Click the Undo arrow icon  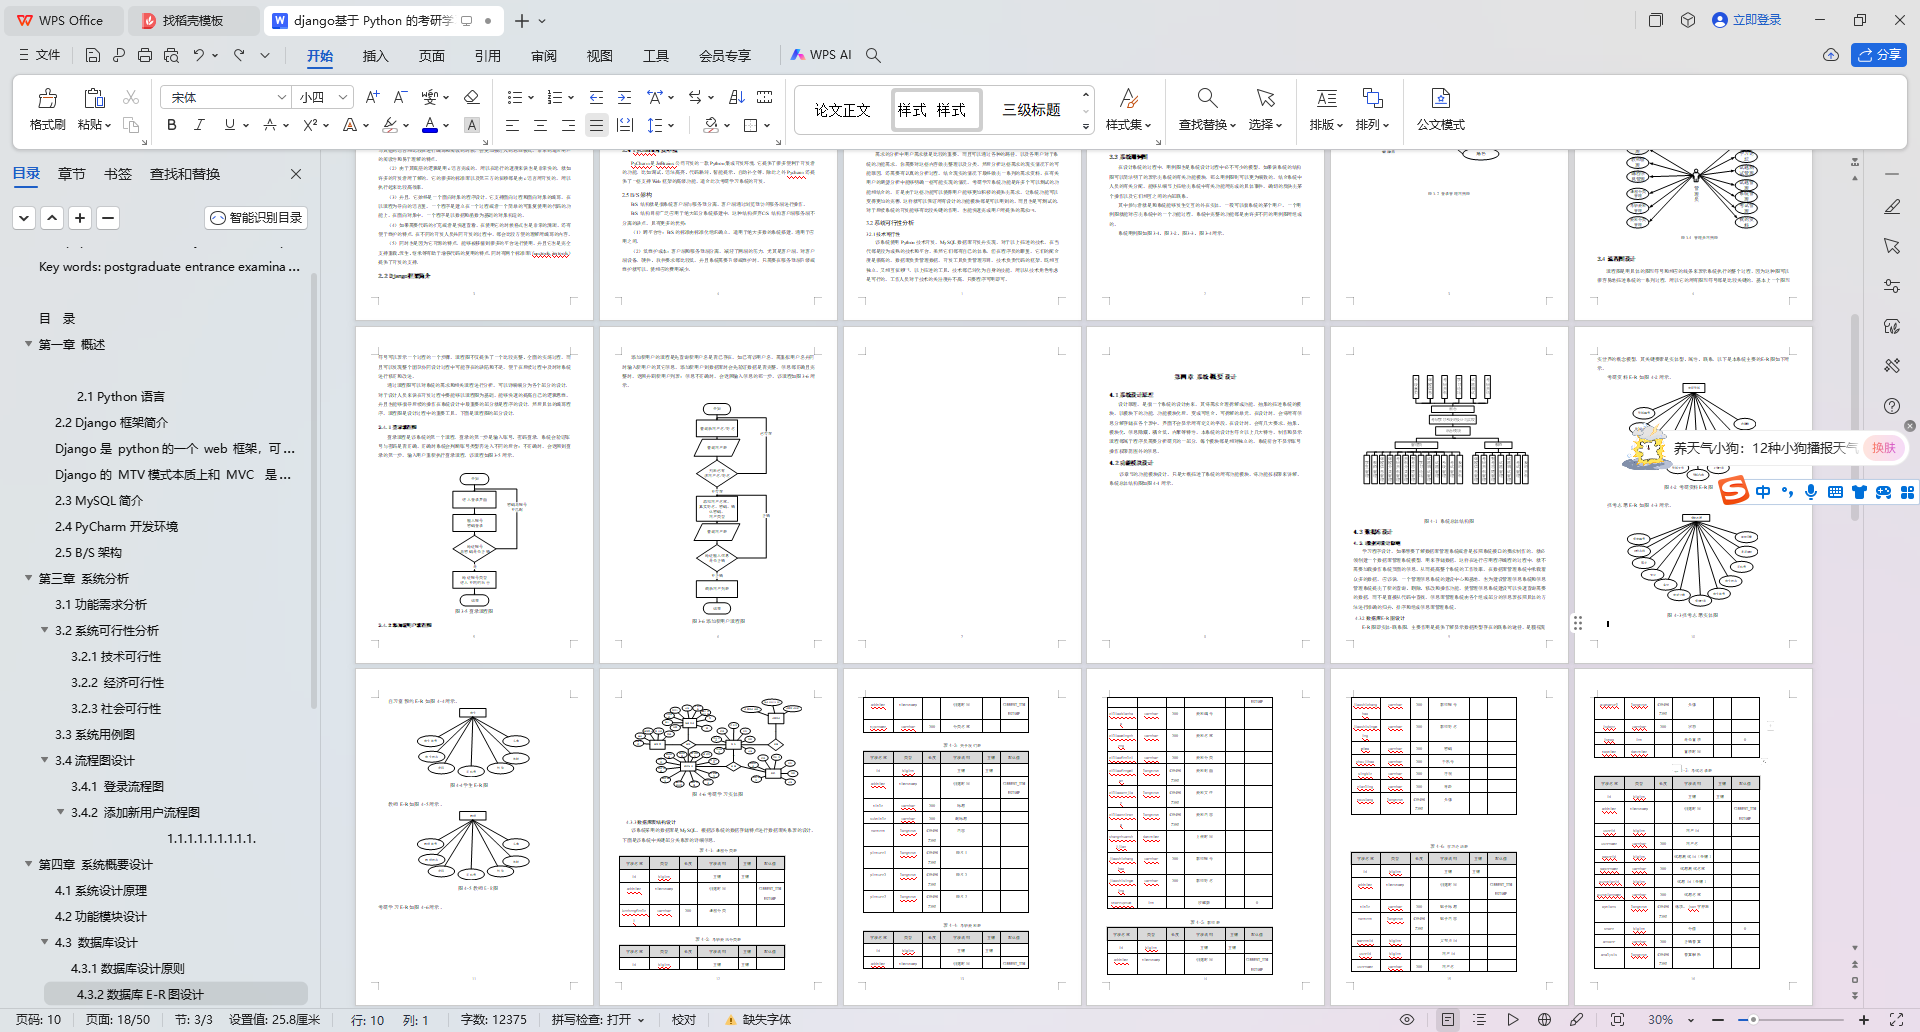[x=199, y=55]
